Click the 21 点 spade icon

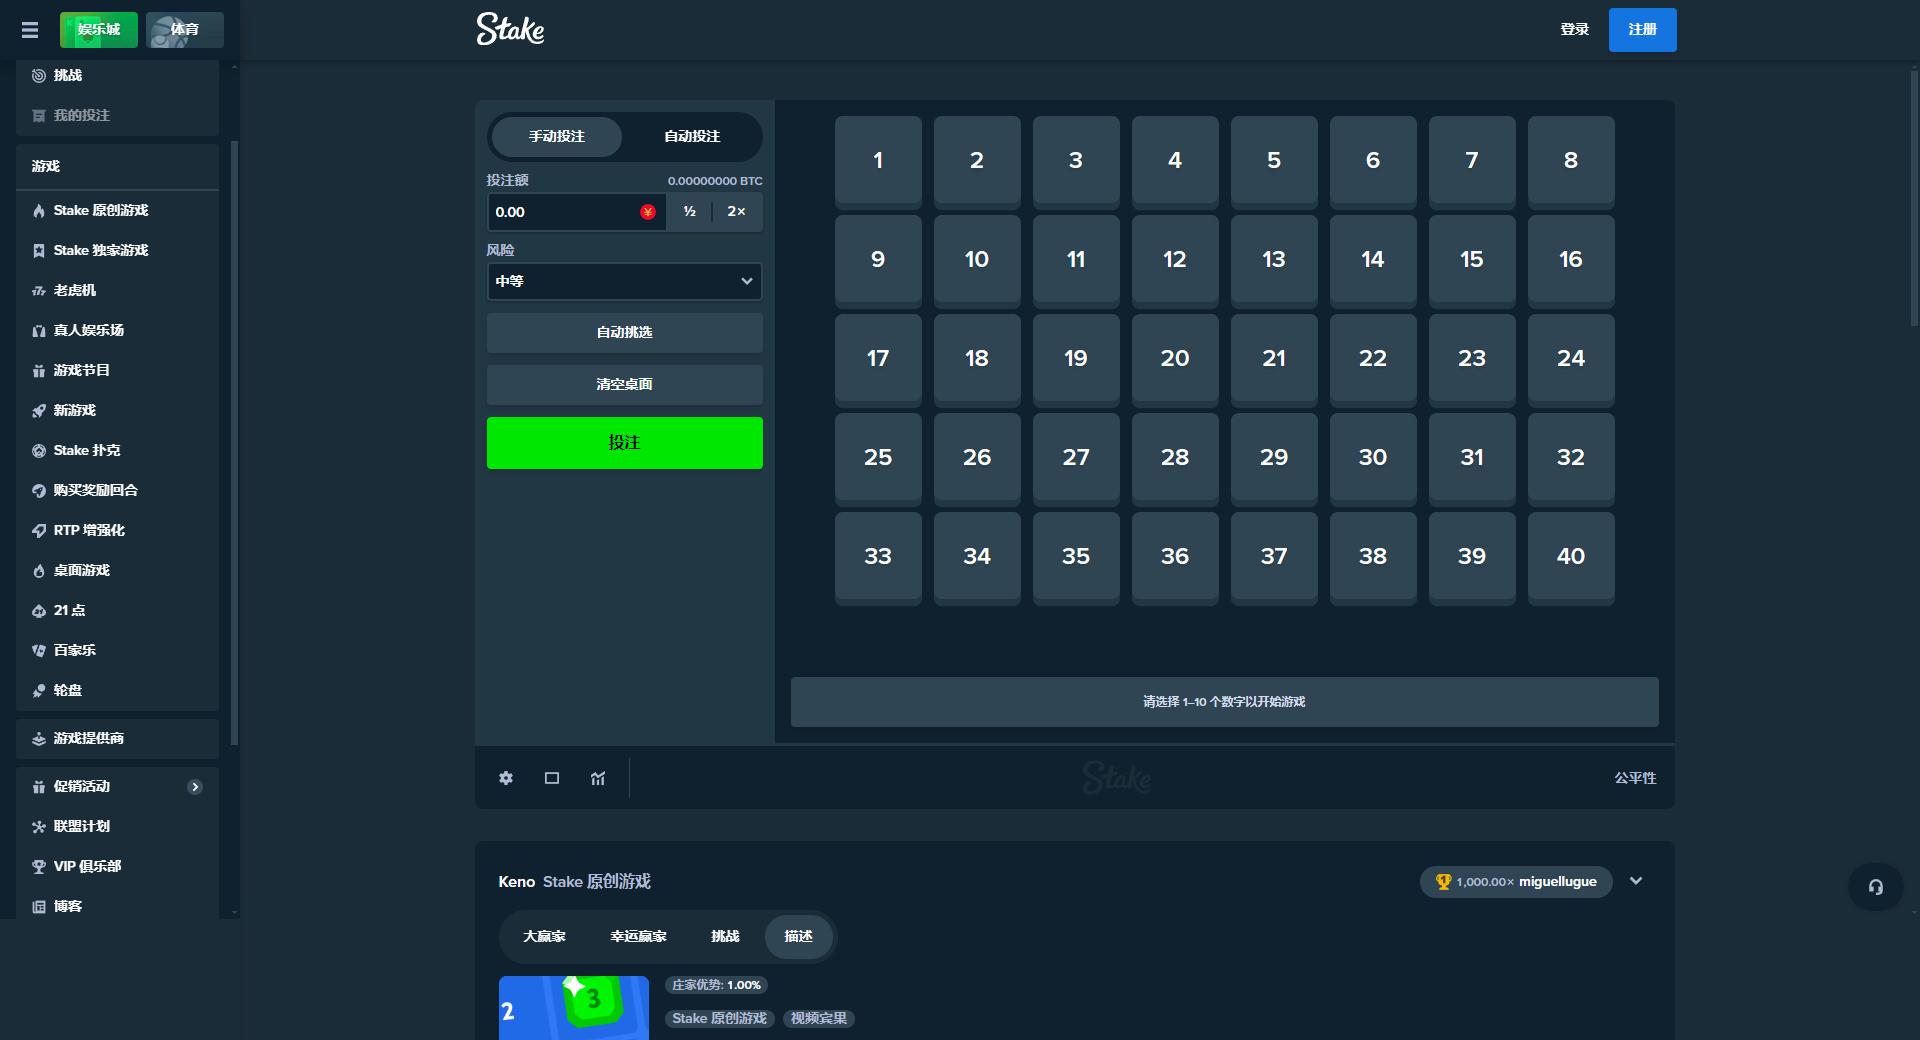tap(39, 610)
